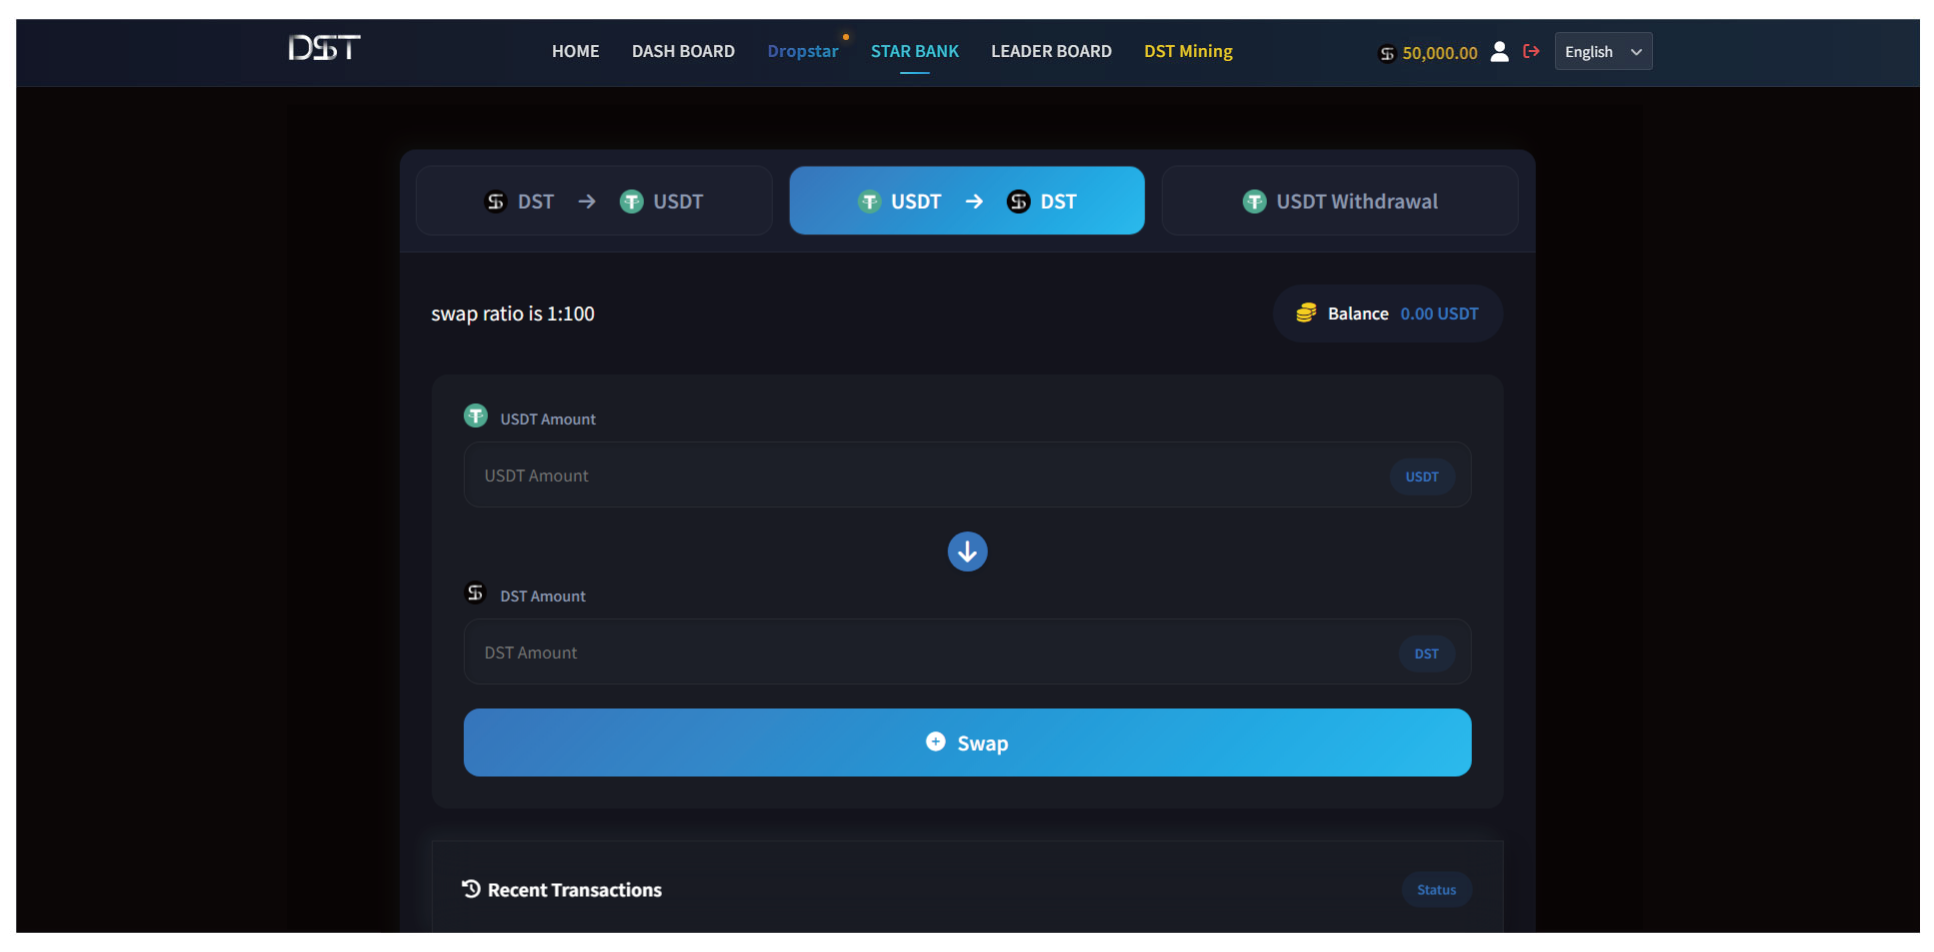Open the DST Mining link
This screenshot has width=1934, height=952.
coord(1188,51)
